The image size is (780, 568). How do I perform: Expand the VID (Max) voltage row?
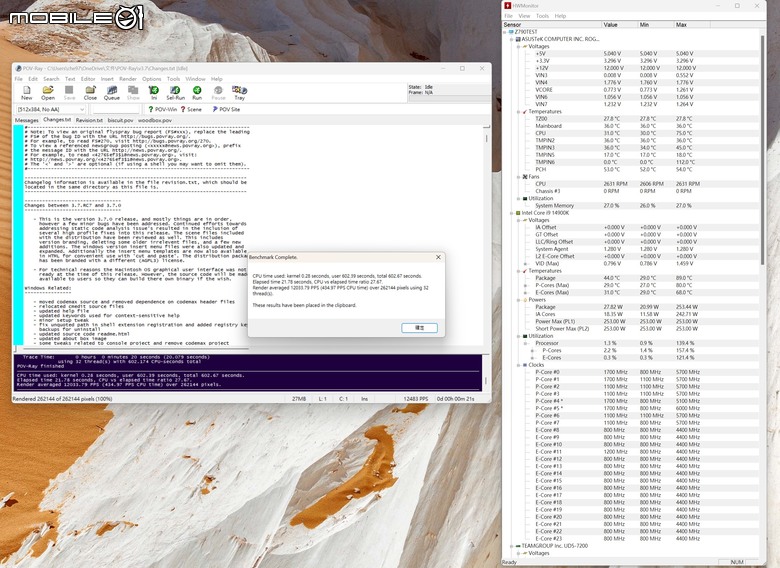525,264
